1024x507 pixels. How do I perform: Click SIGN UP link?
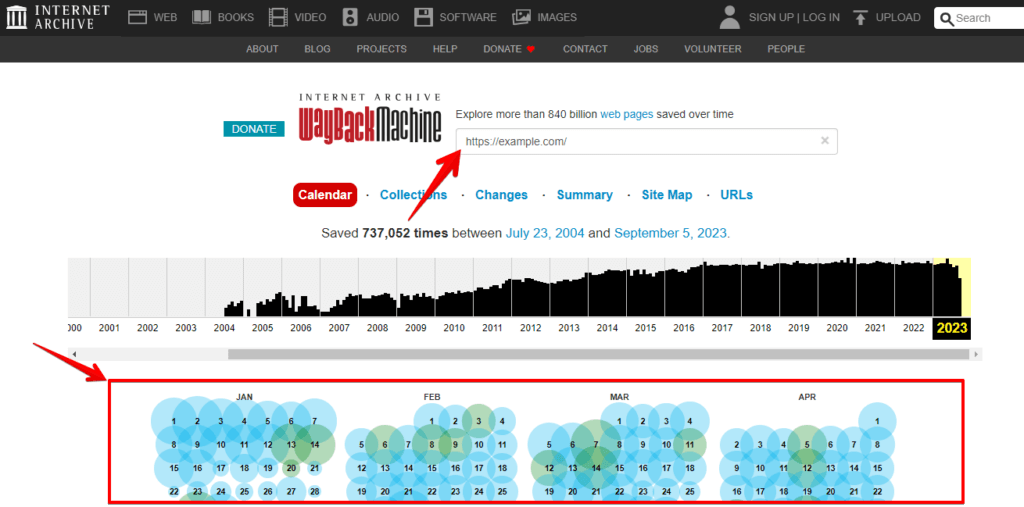tap(771, 18)
